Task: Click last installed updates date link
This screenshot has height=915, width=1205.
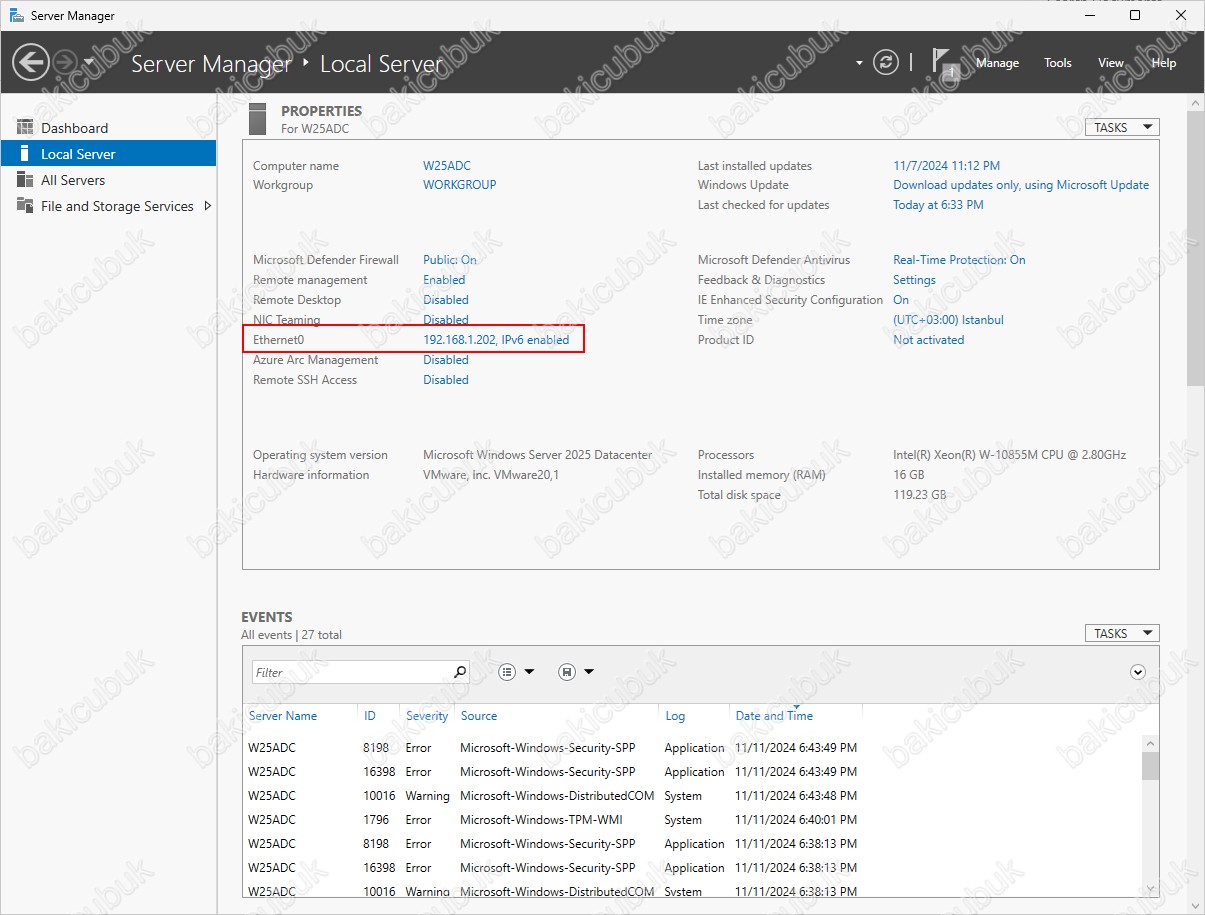Action: [x=946, y=166]
